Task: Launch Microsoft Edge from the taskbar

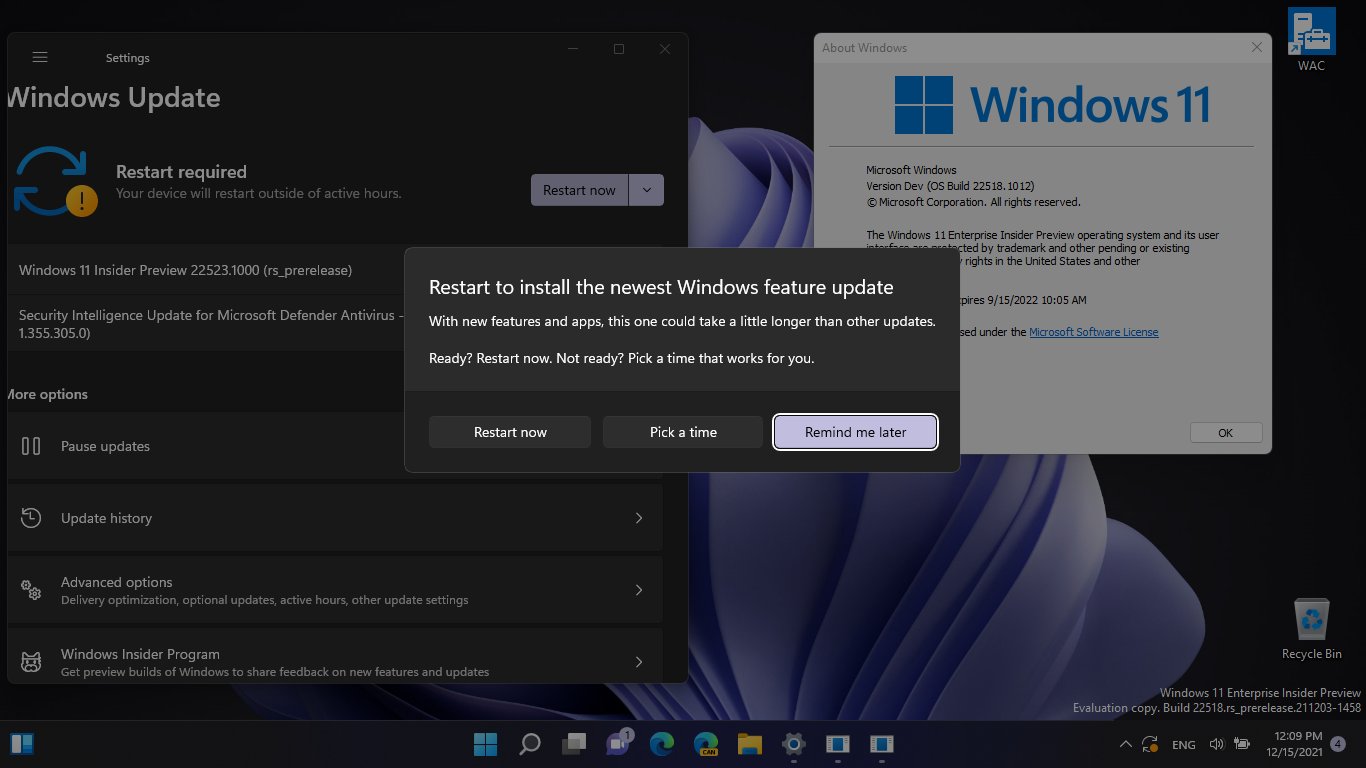Action: tap(662, 744)
